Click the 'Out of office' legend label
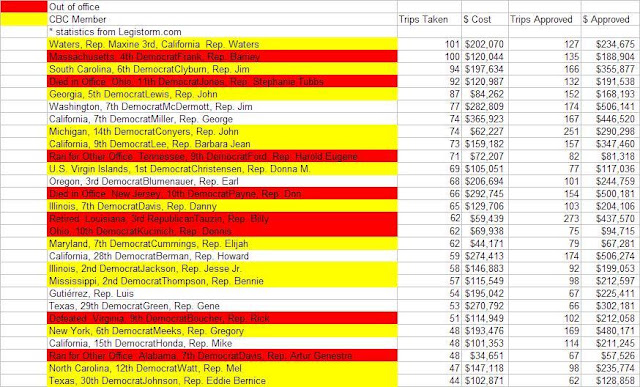The image size is (640, 387). 74,7
